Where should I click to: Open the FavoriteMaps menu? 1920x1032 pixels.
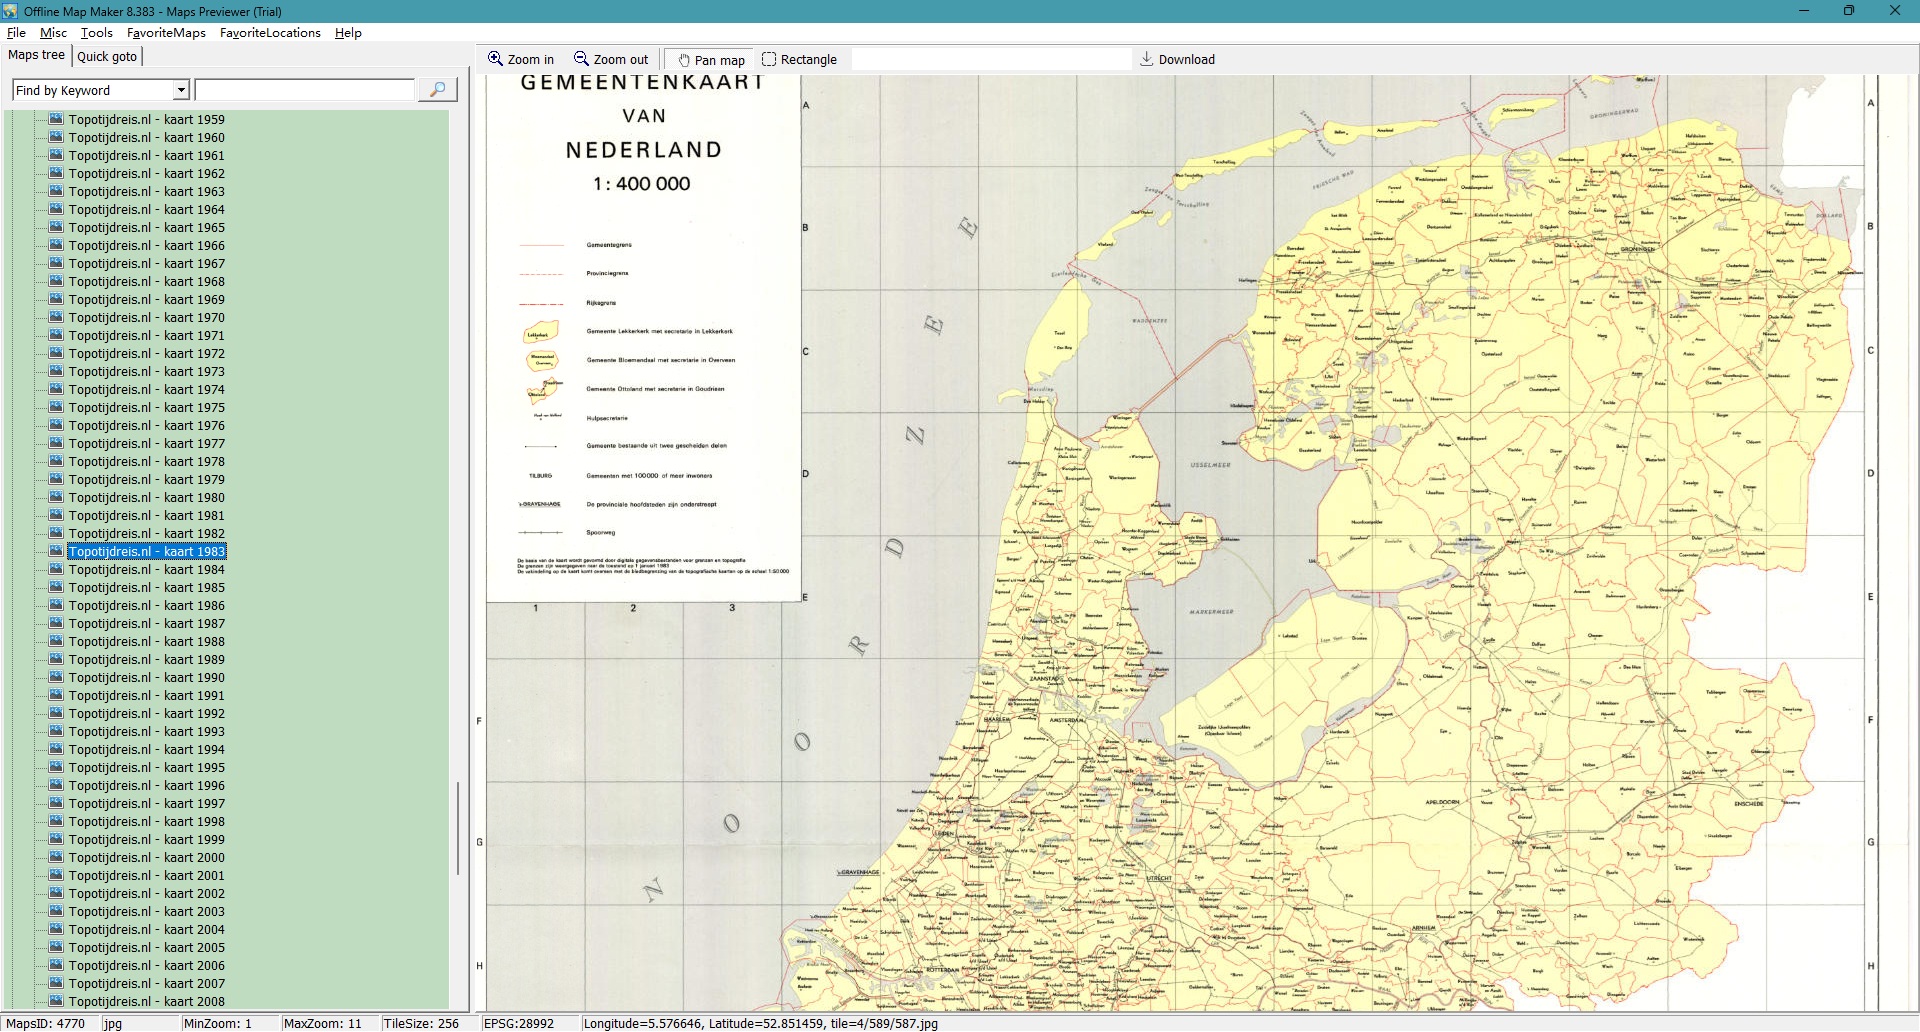click(166, 33)
